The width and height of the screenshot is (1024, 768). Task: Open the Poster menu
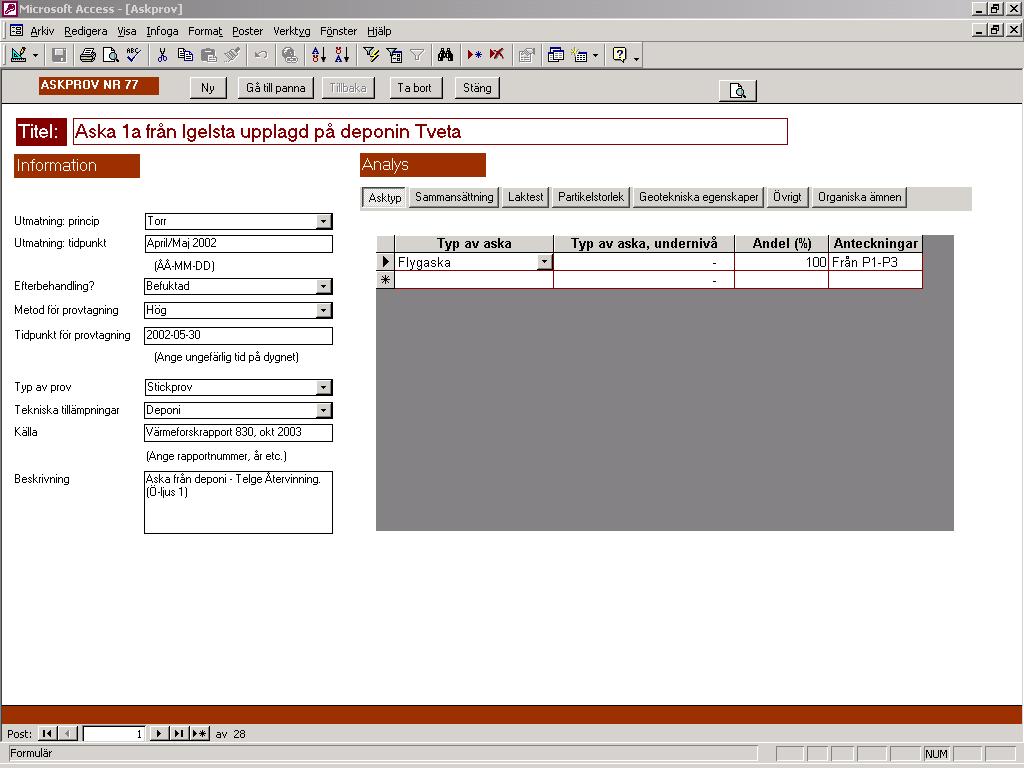tap(248, 31)
